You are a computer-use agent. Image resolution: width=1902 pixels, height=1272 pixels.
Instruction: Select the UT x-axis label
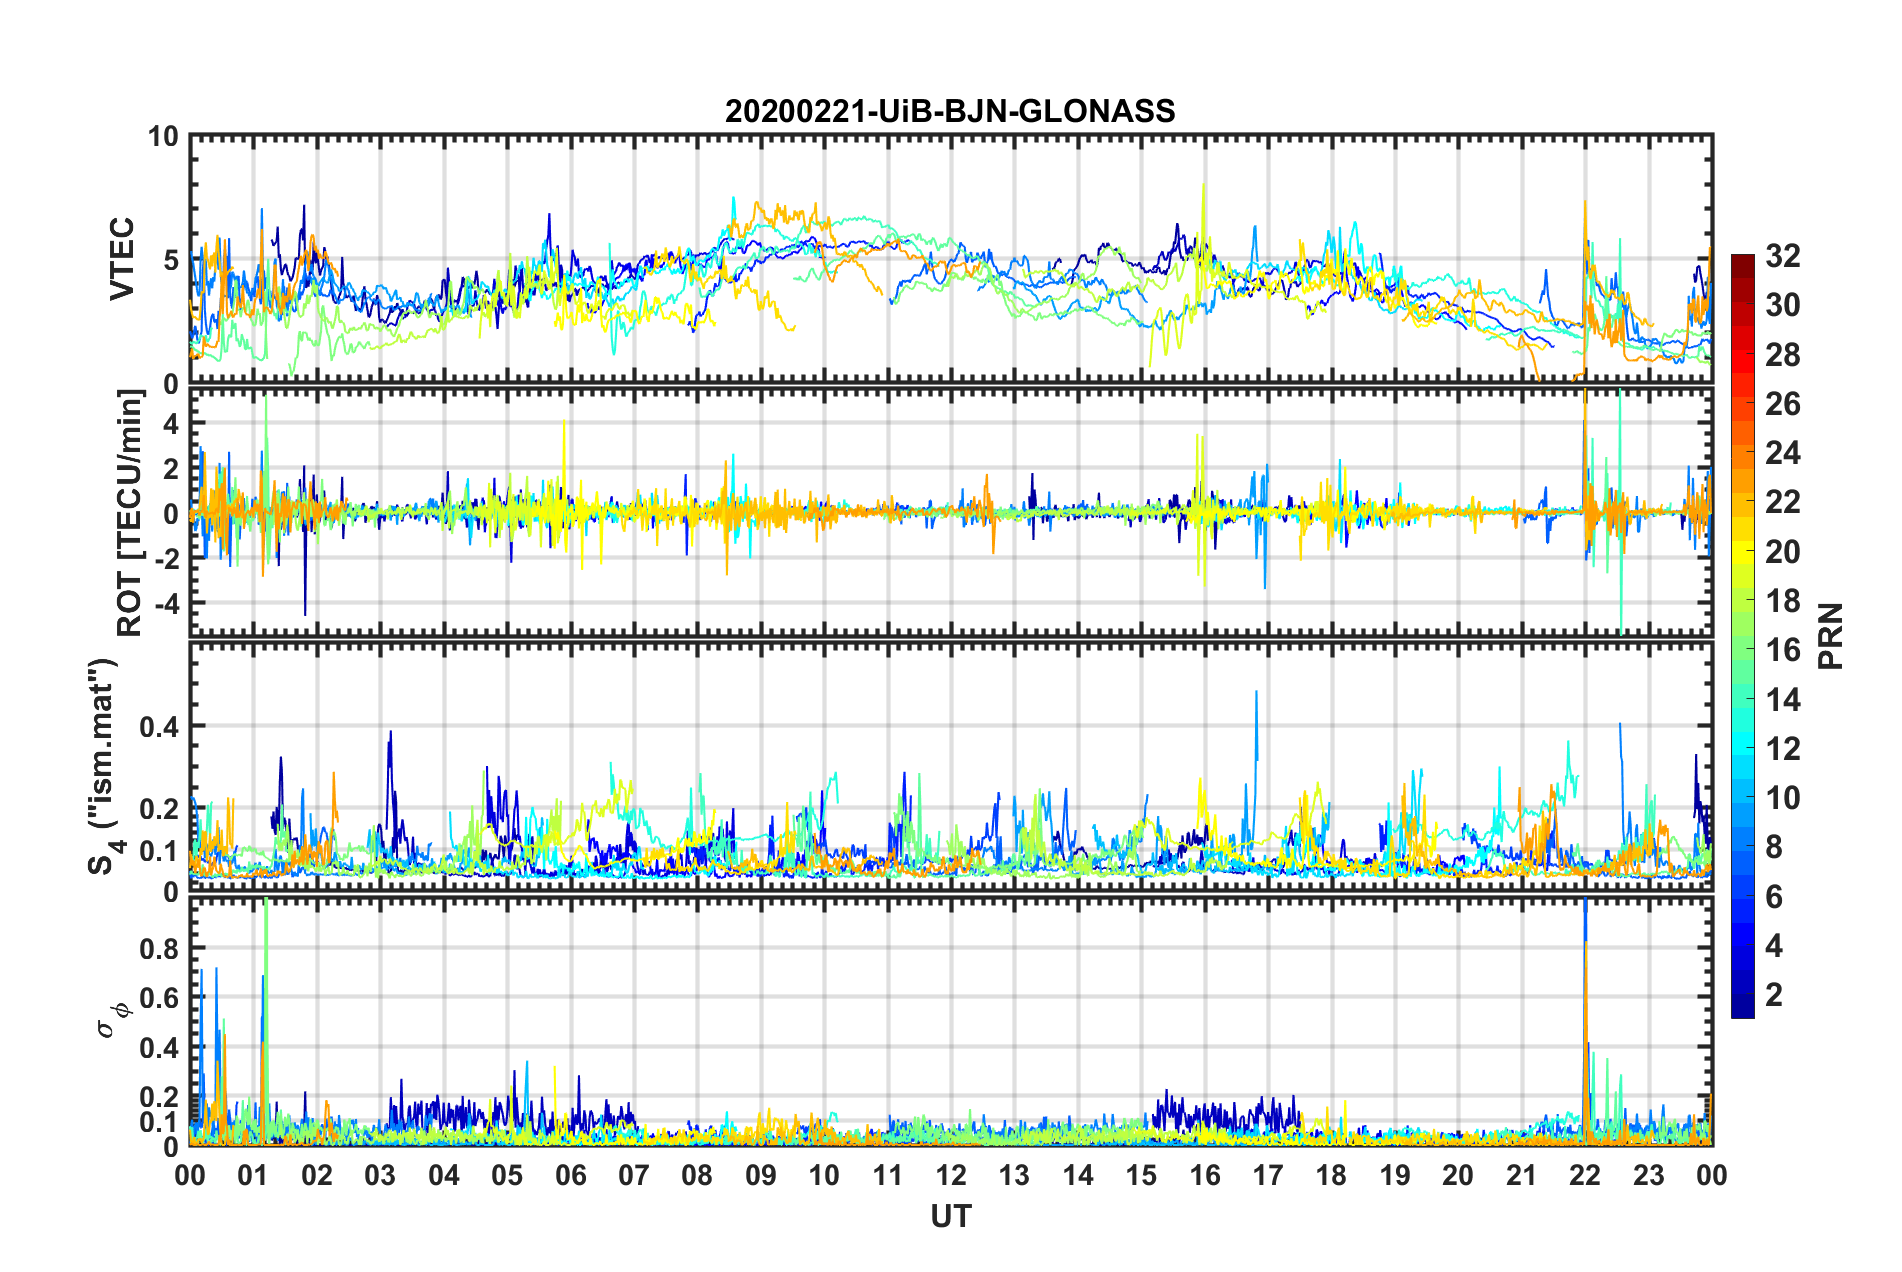[951, 1216]
